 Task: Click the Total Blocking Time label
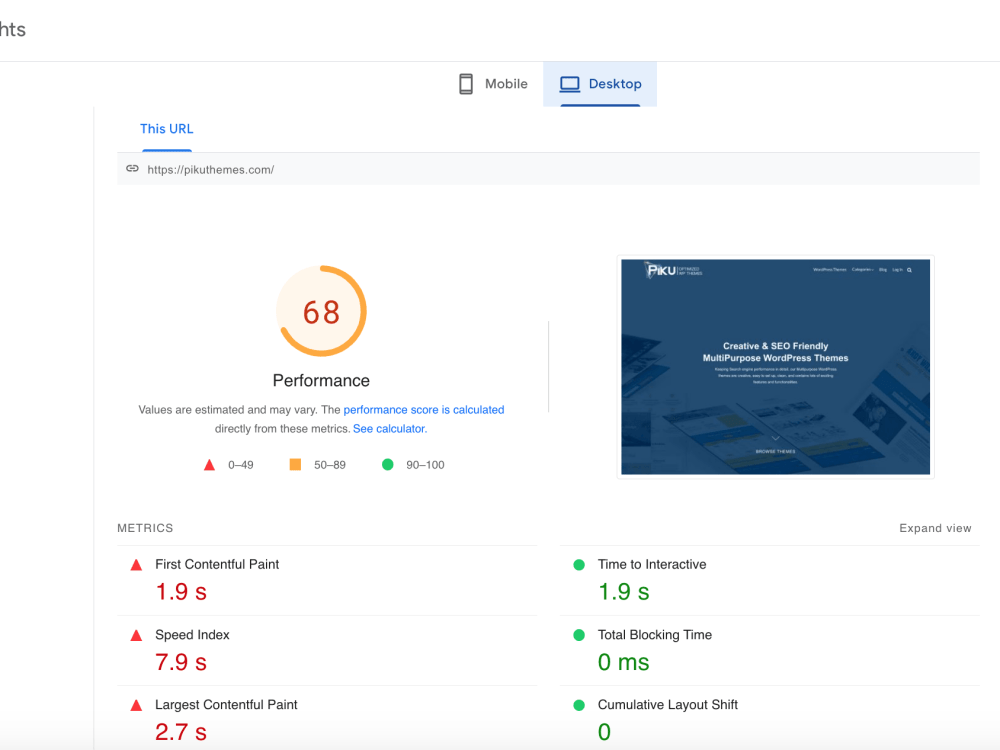pos(654,635)
